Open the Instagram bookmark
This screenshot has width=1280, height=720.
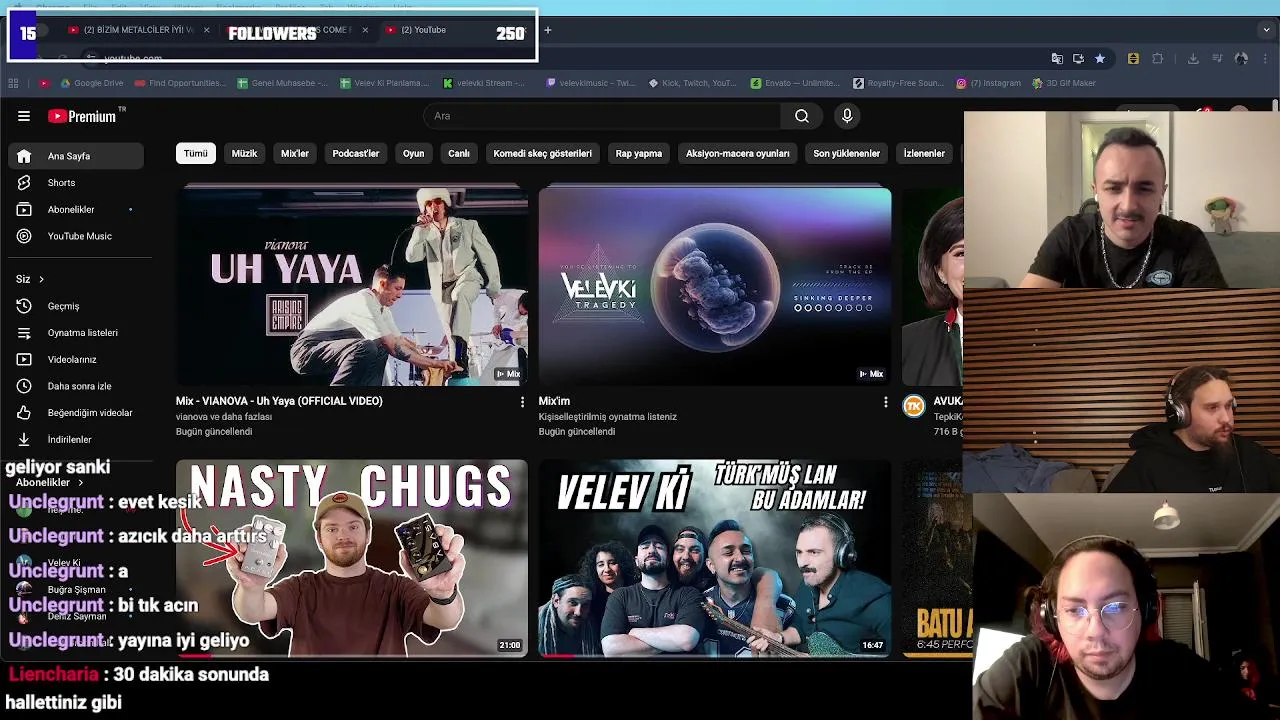coord(989,83)
